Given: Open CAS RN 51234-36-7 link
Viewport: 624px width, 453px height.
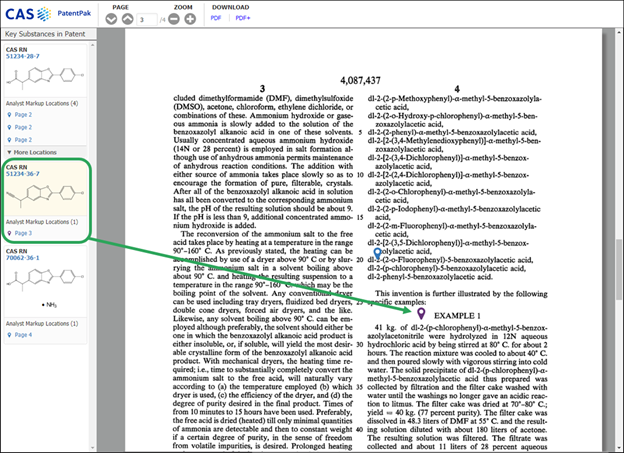Looking at the screenshot, I should coord(23,174).
